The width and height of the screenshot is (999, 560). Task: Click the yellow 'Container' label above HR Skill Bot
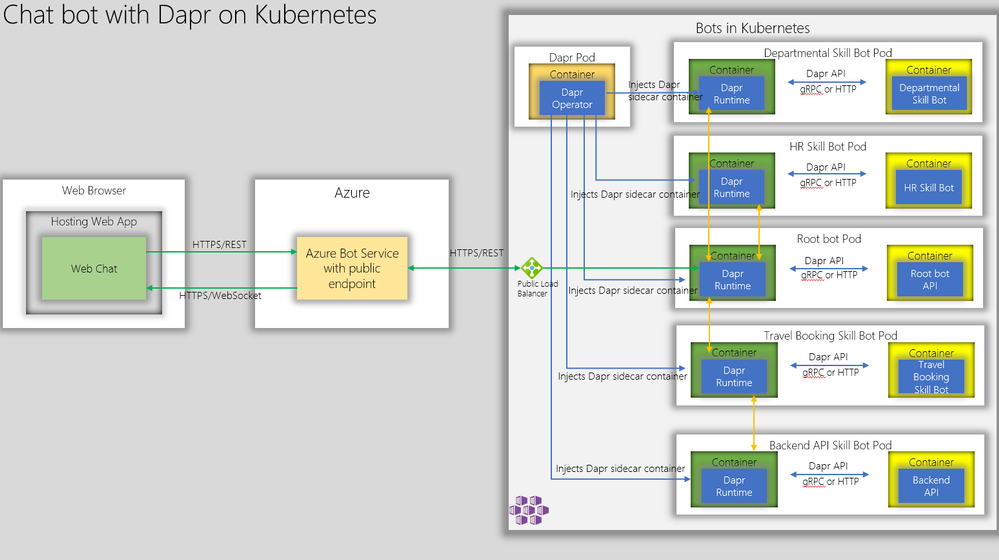[928, 164]
